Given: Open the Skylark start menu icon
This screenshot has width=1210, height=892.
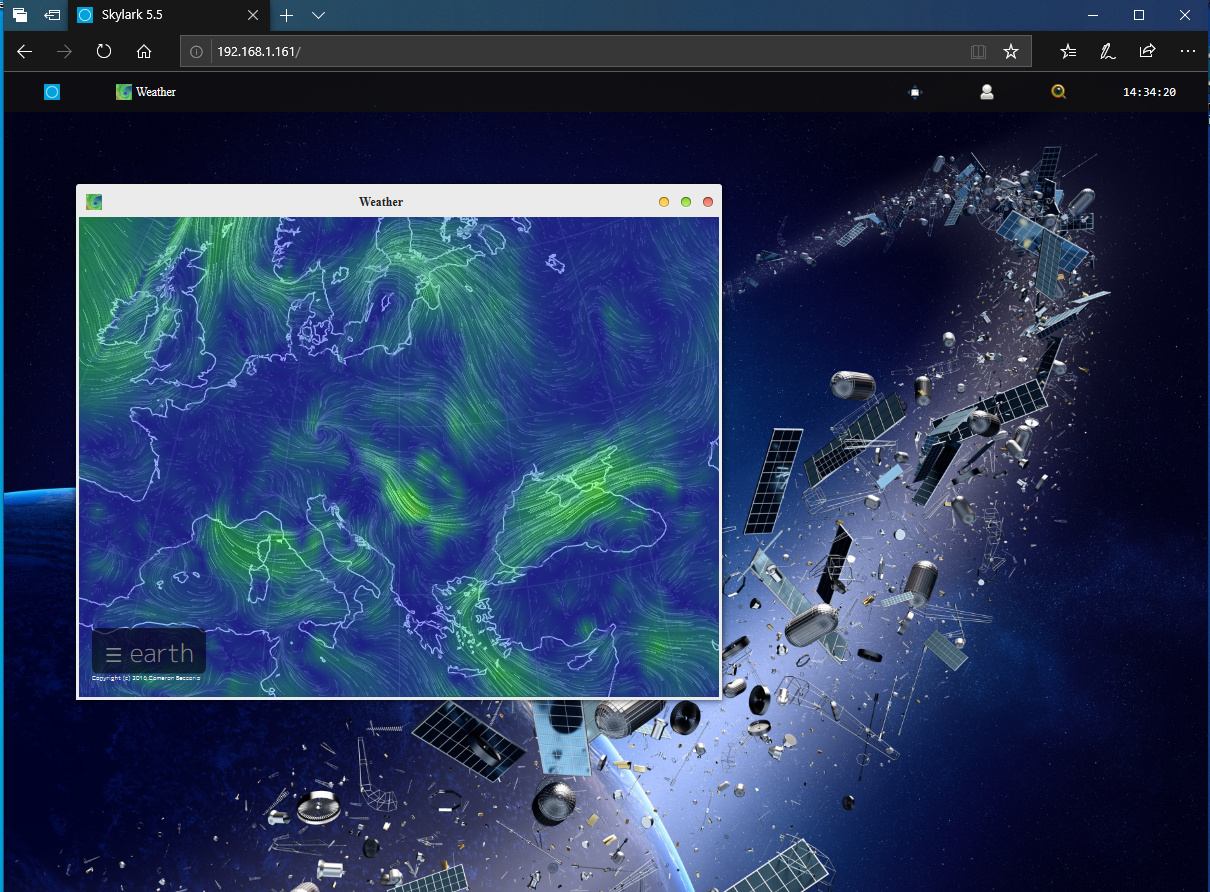Looking at the screenshot, I should coord(52,92).
